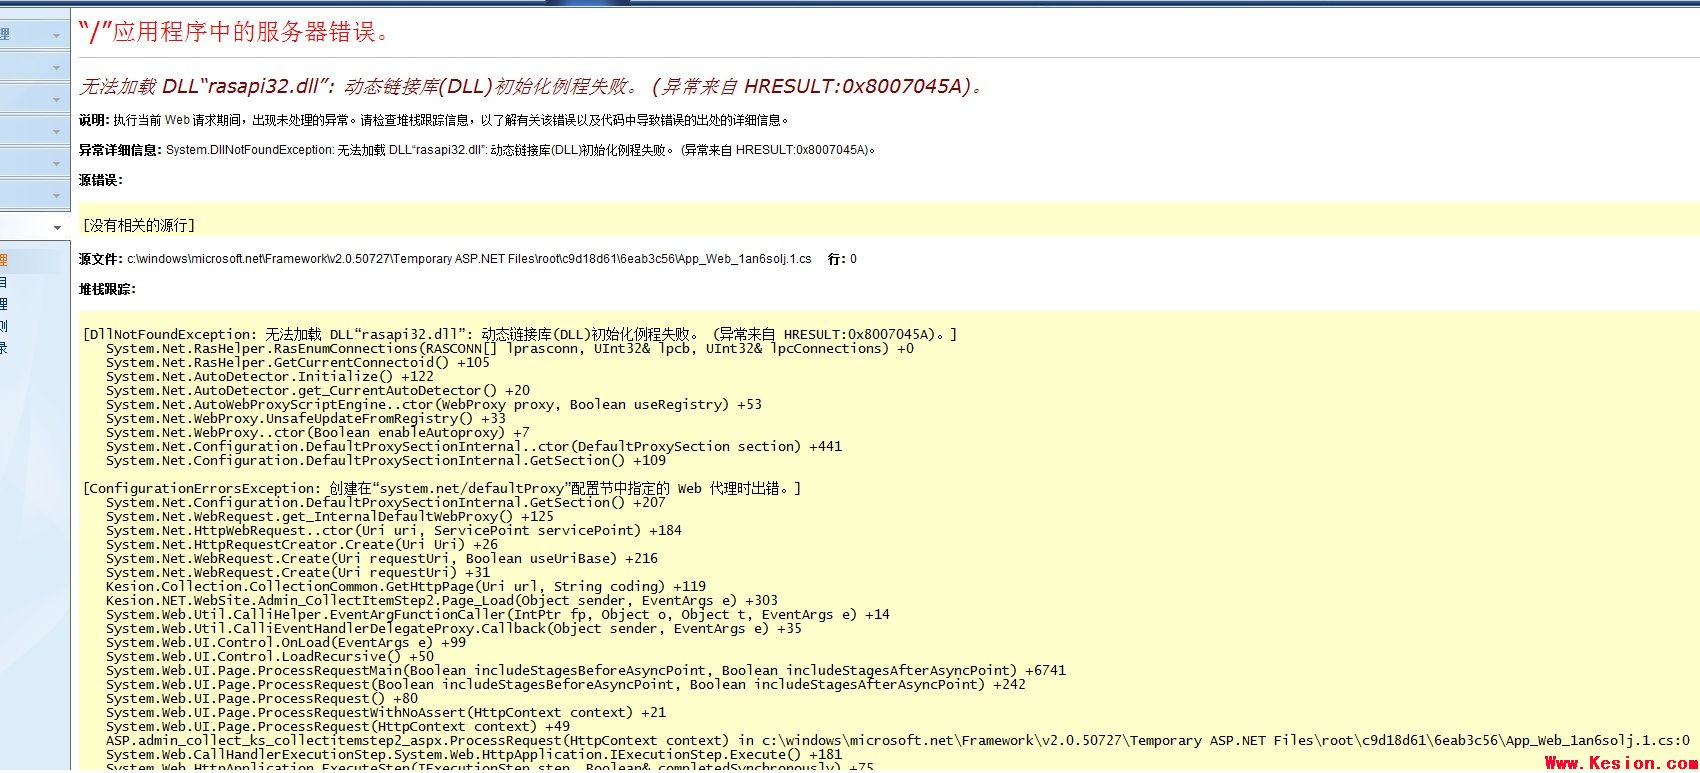Click the Page.ProcessRequest(HttpContext context) +49 line
This screenshot has height=773, width=1700.
coord(338,727)
